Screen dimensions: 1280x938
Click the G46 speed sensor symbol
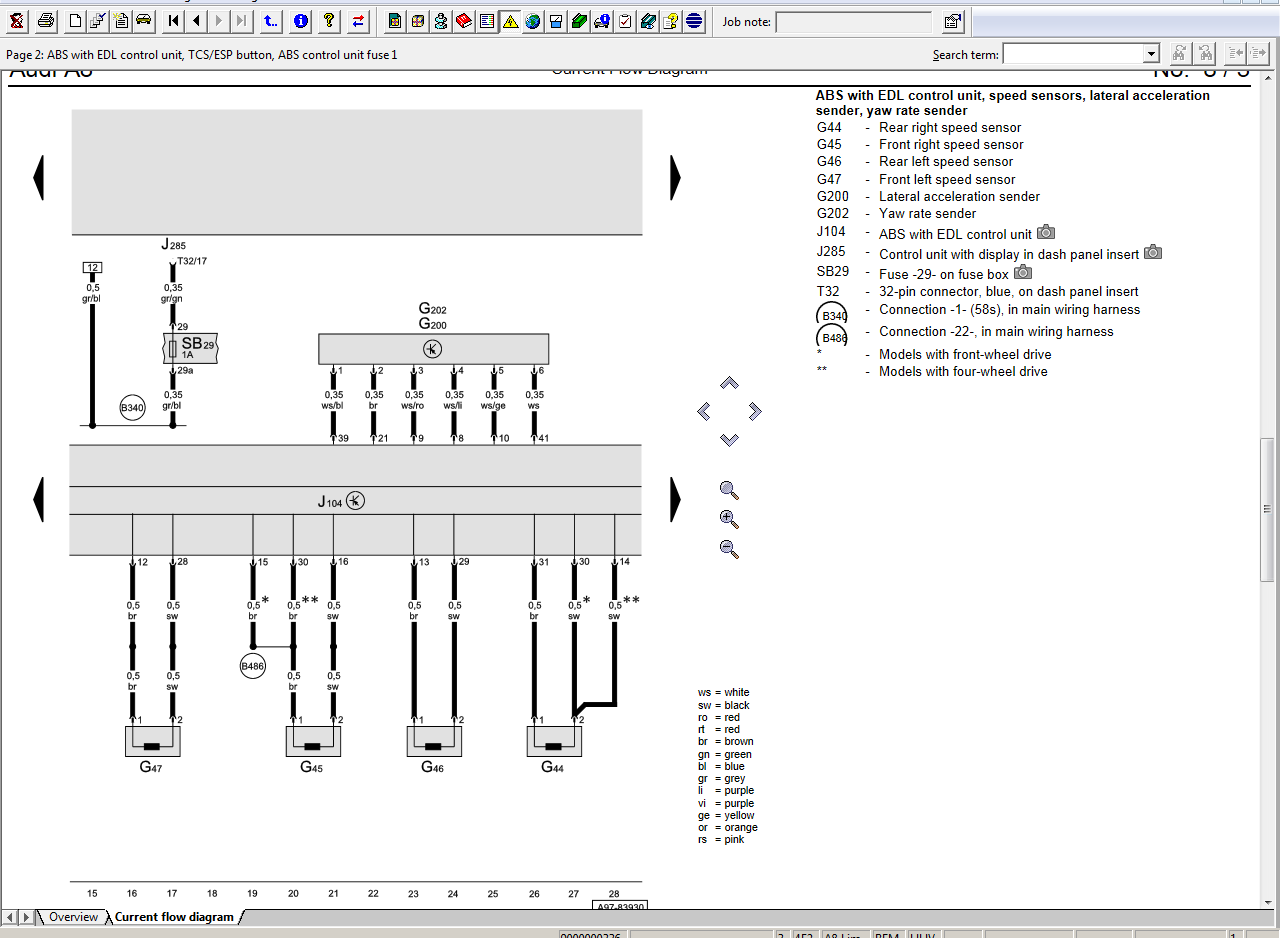(433, 741)
